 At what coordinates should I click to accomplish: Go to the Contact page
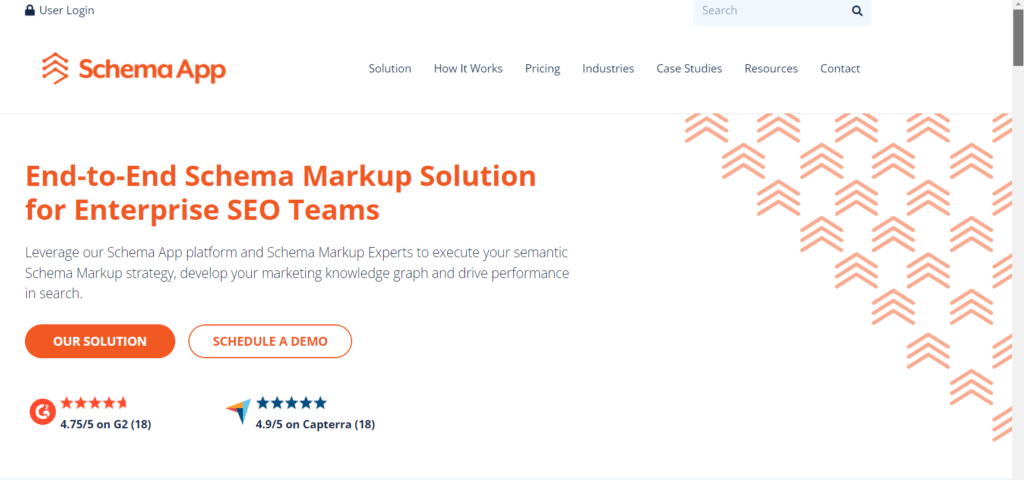(840, 69)
